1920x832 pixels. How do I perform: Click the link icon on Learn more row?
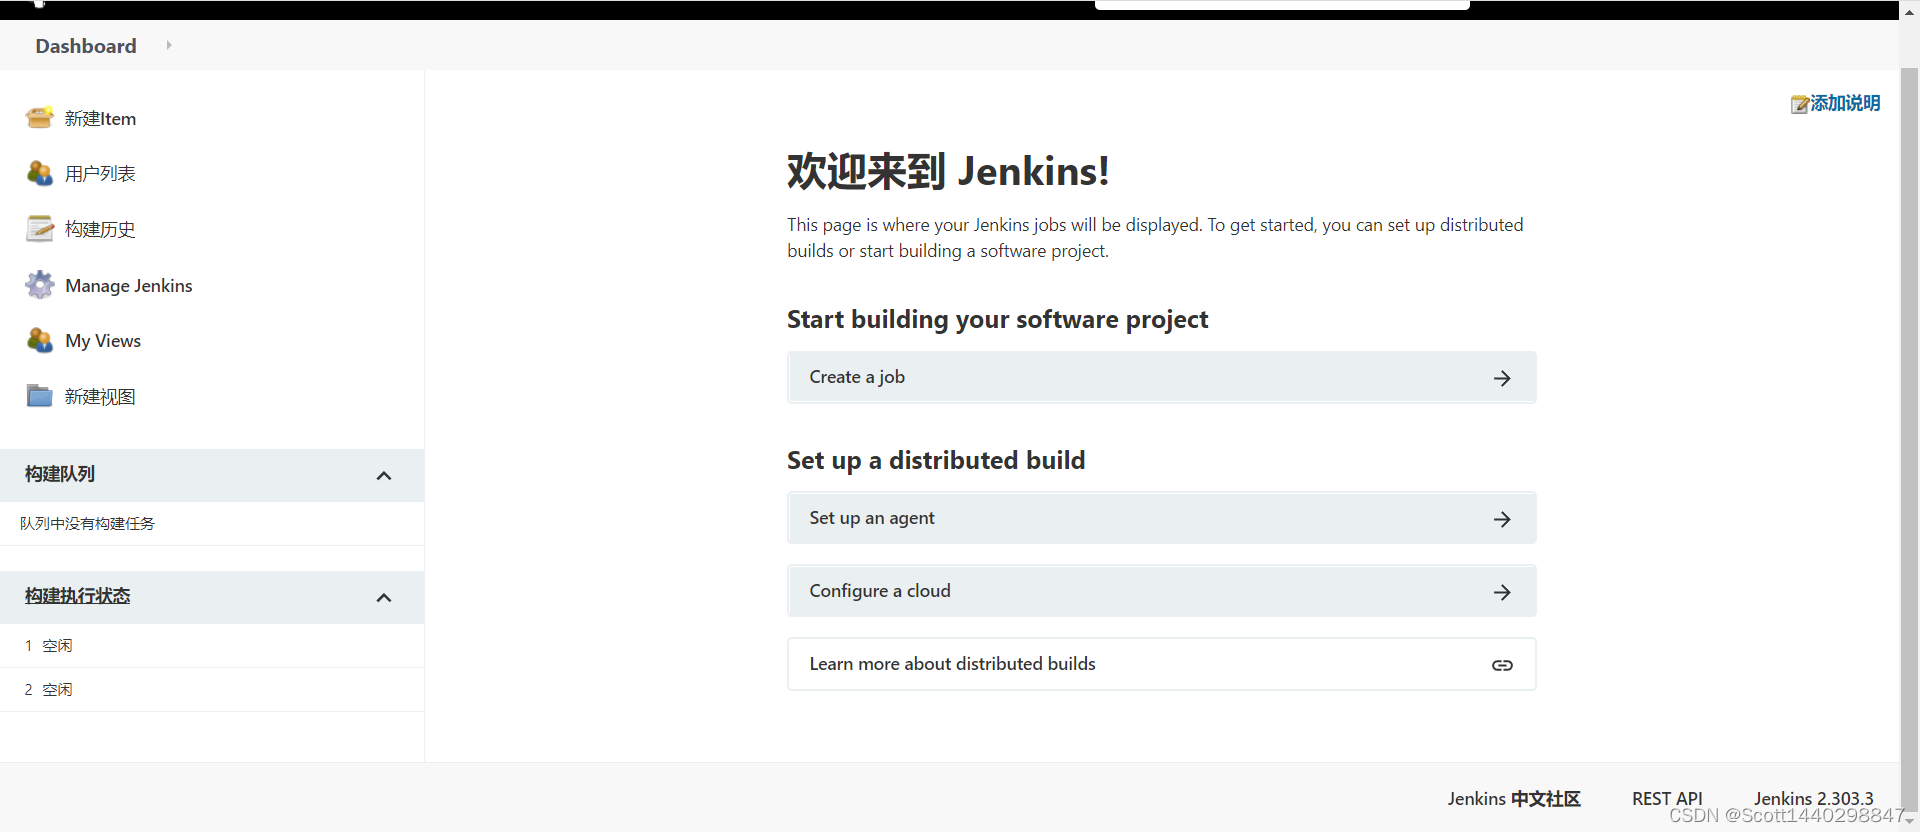(1502, 665)
